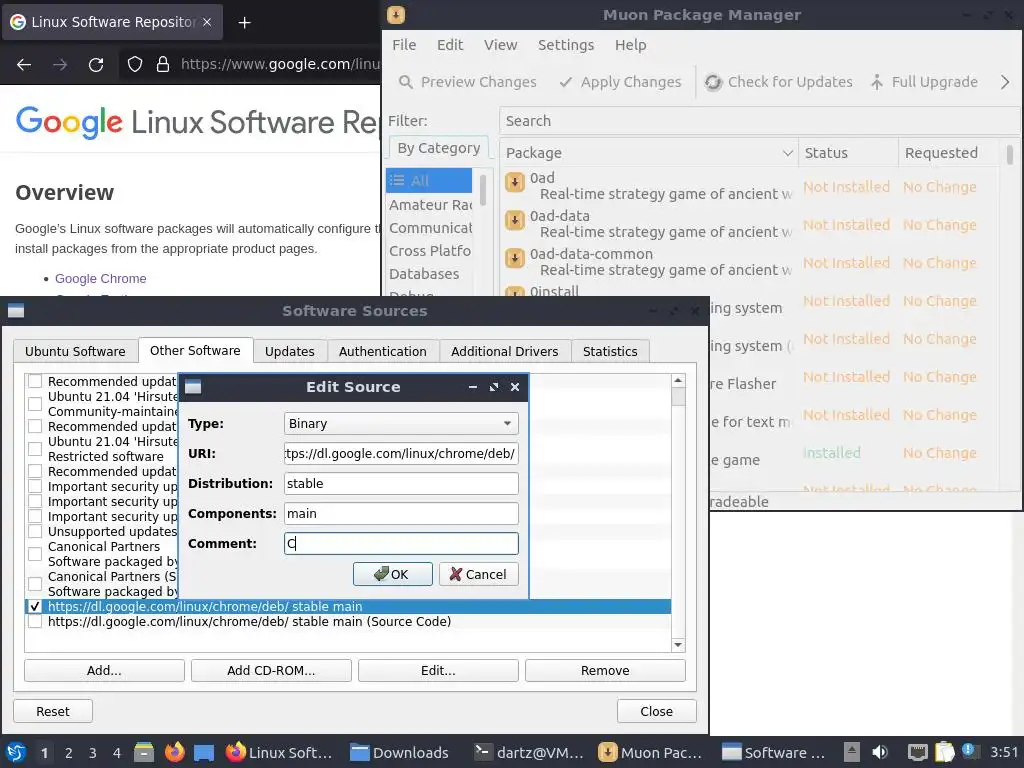
Task: Click the Muon window title bar icon
Action: [x=396, y=14]
